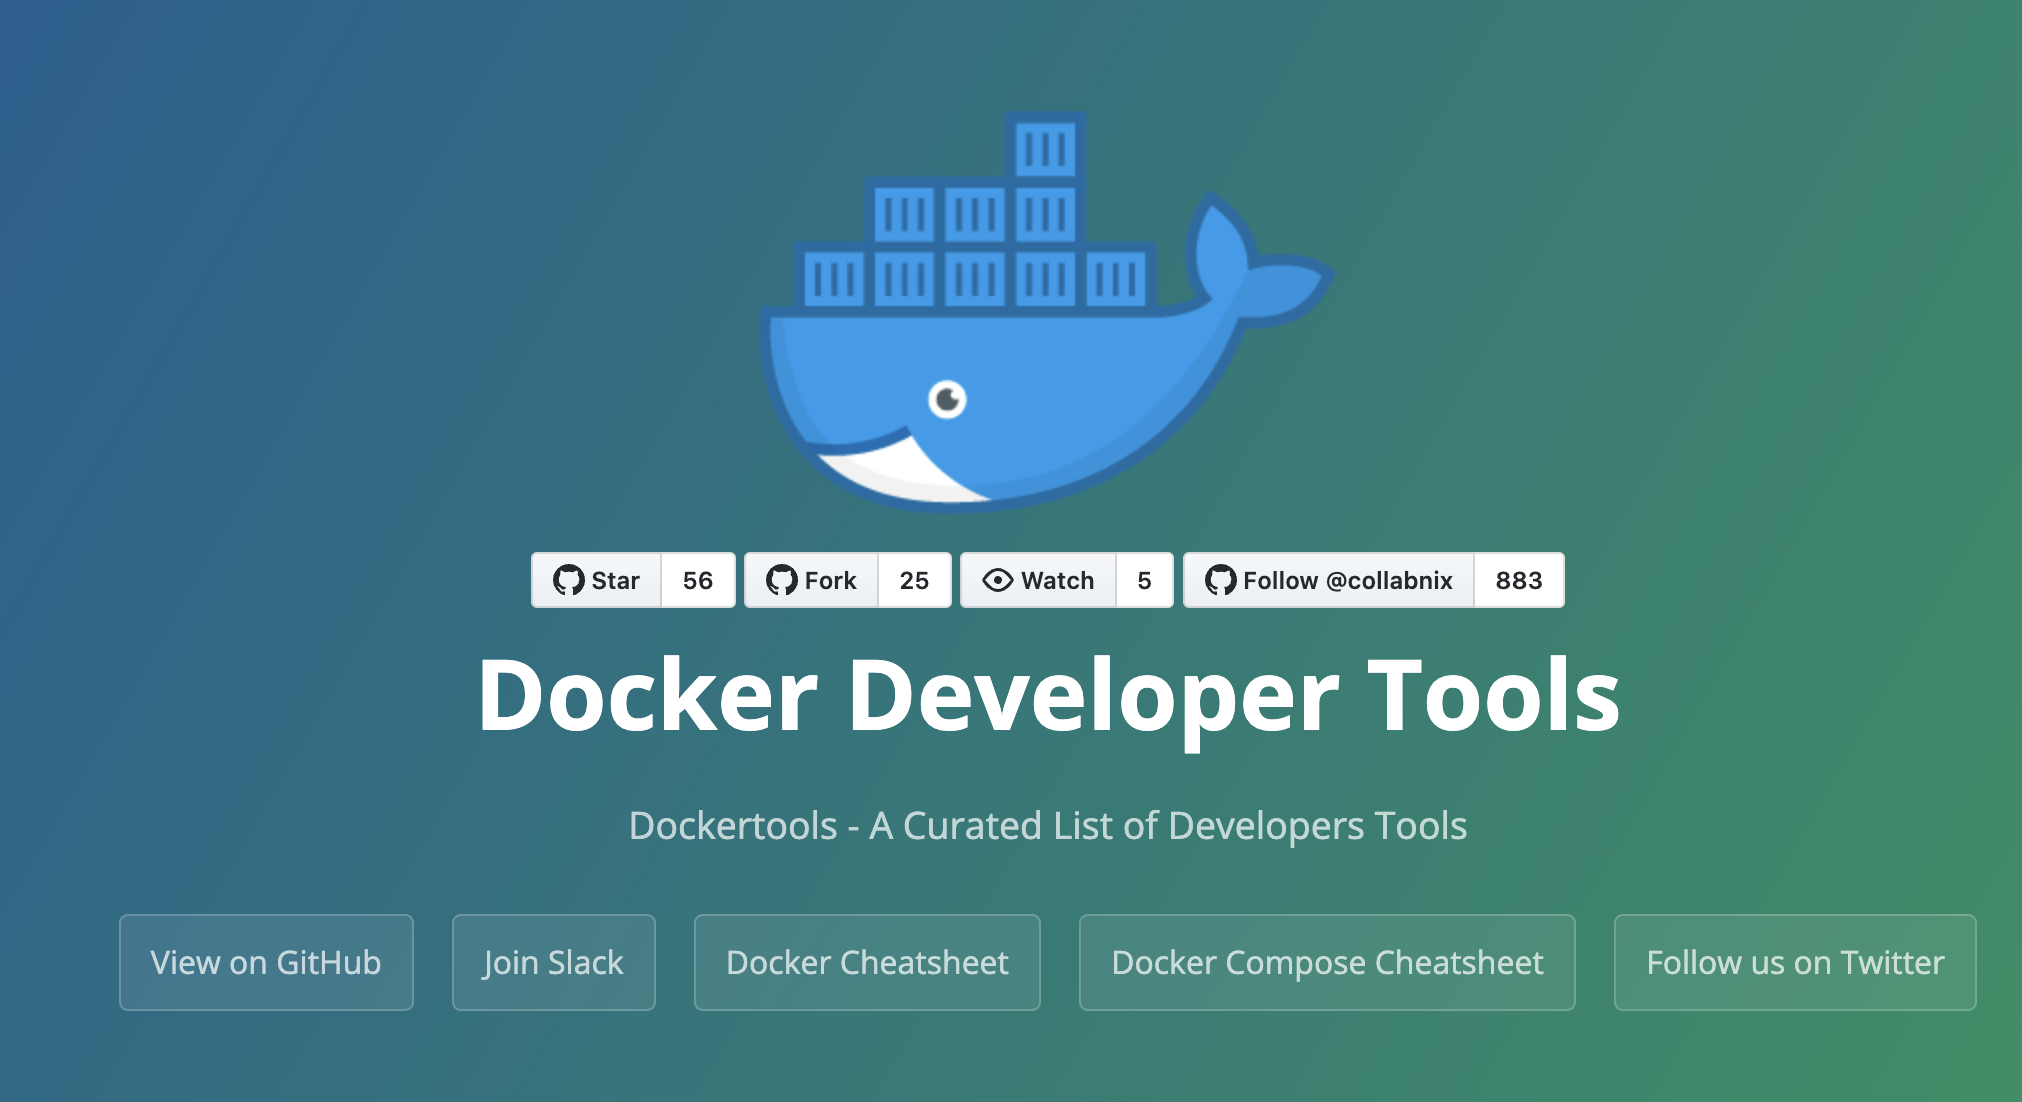The height and width of the screenshot is (1102, 2022).
Task: Open View on GitHub
Action: tap(266, 962)
